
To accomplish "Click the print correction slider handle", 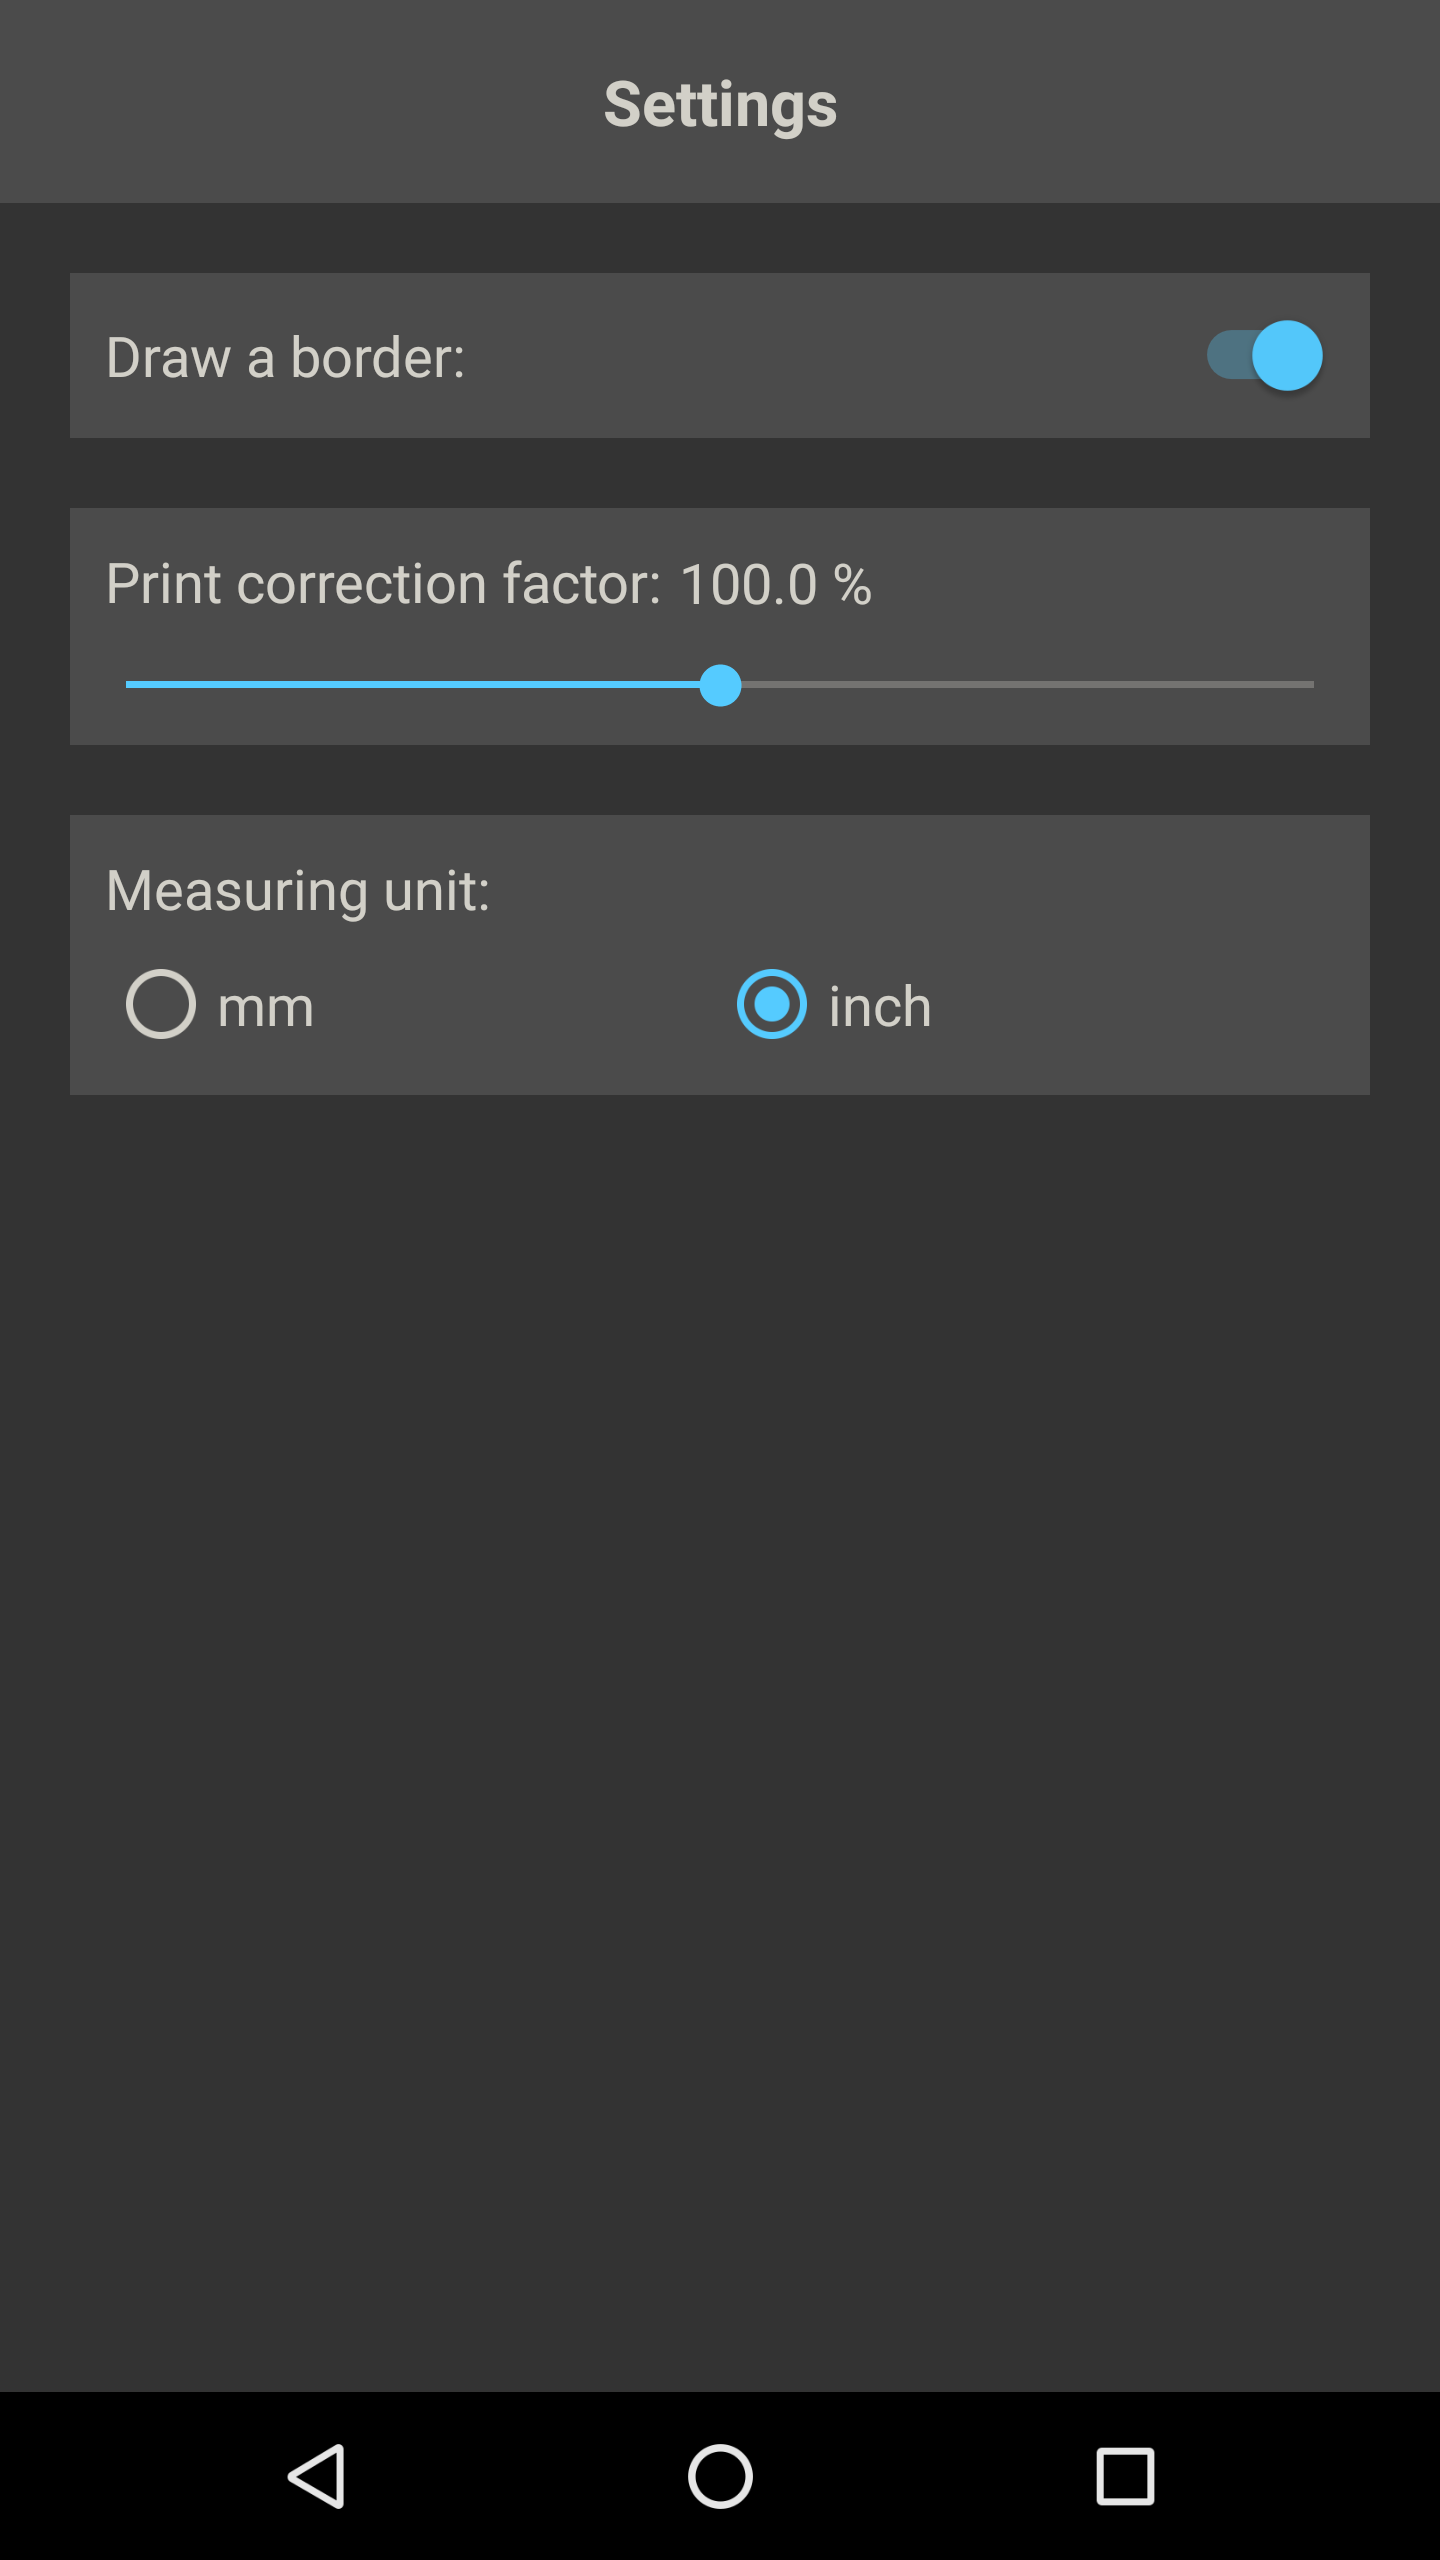I will click(720, 685).
